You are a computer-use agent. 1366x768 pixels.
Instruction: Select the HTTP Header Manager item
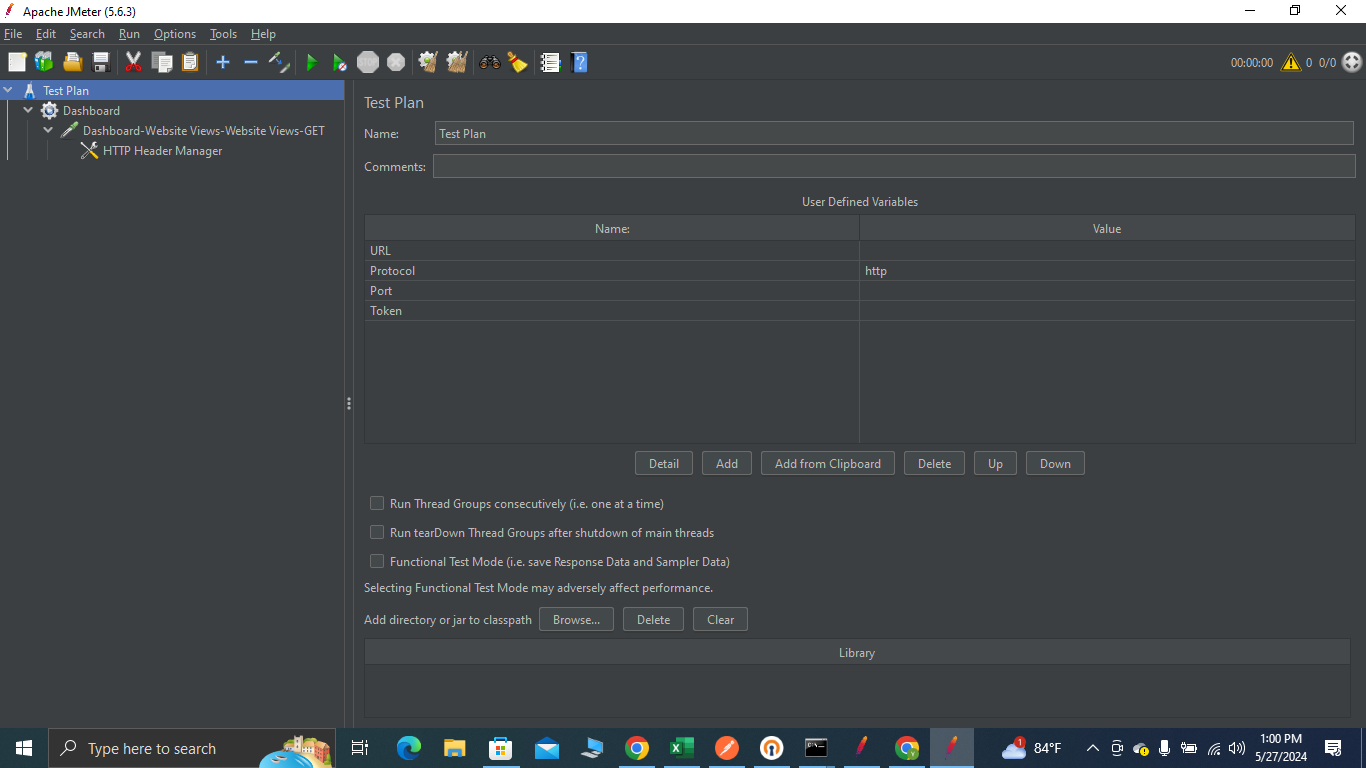[162, 150]
